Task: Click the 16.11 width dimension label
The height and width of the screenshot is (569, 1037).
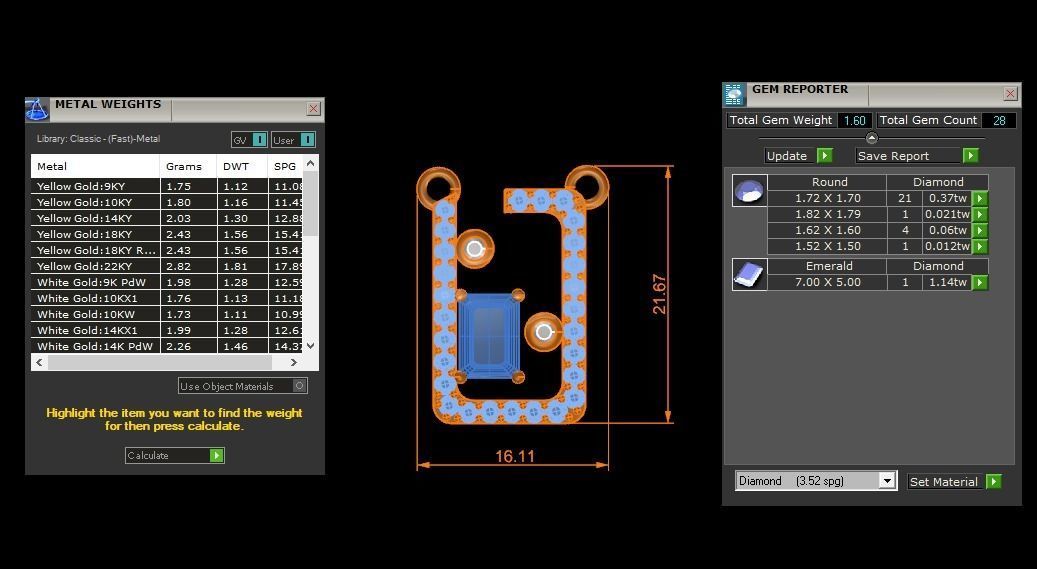Action: pos(515,456)
